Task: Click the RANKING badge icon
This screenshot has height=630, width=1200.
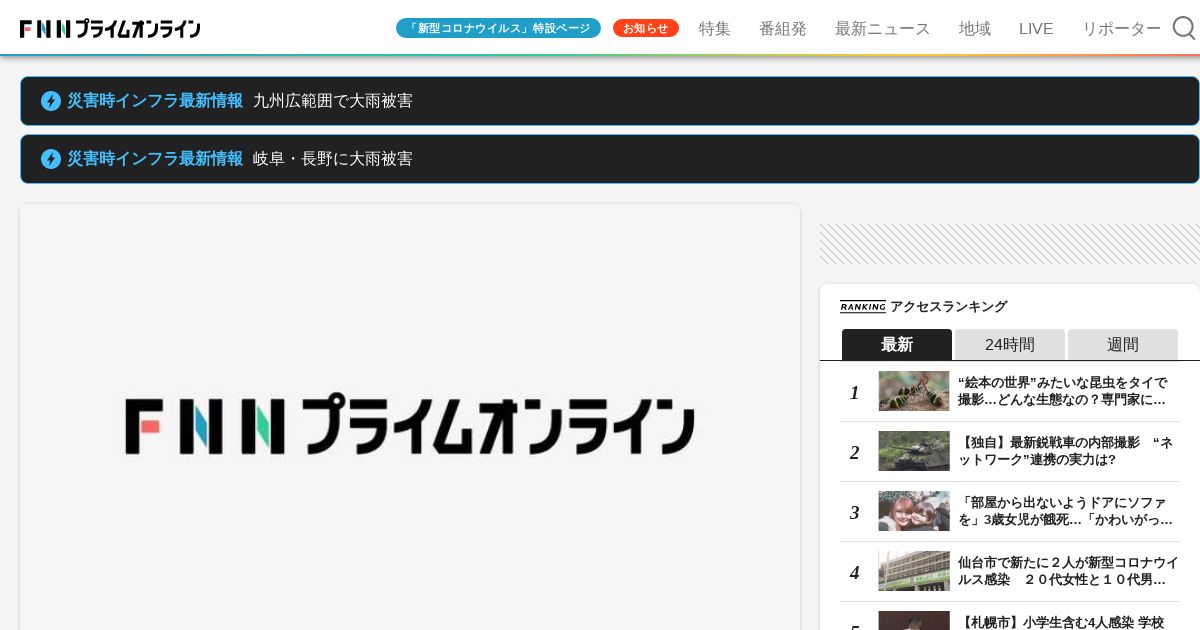Action: 863,307
